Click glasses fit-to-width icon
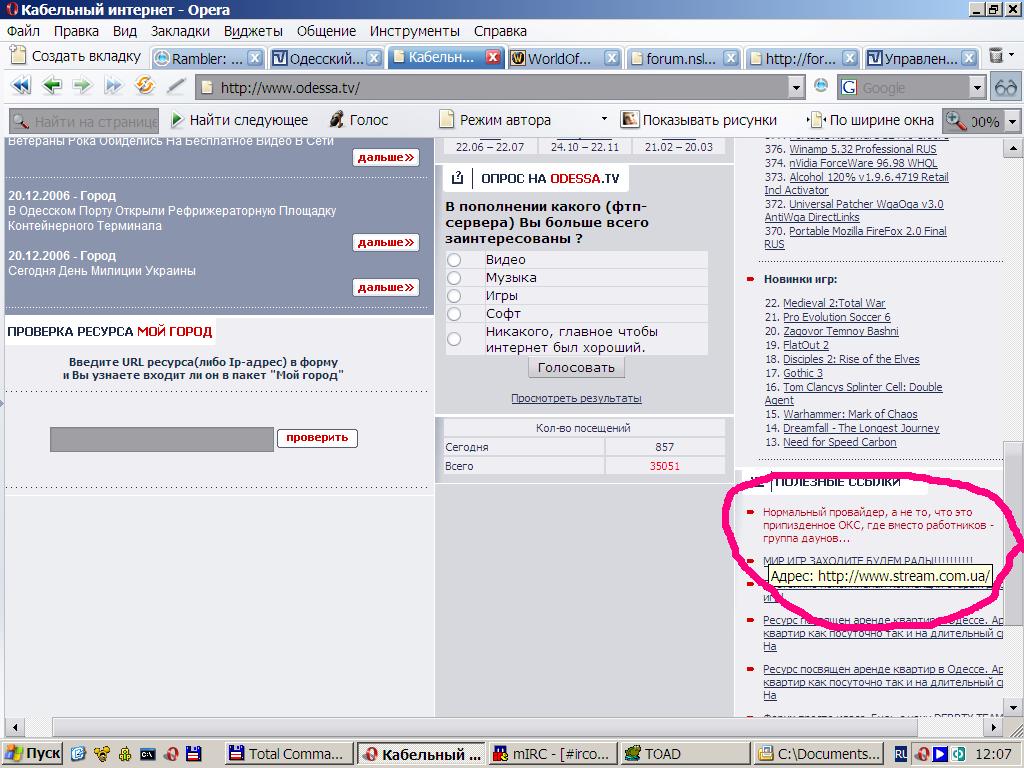 coord(1006,87)
